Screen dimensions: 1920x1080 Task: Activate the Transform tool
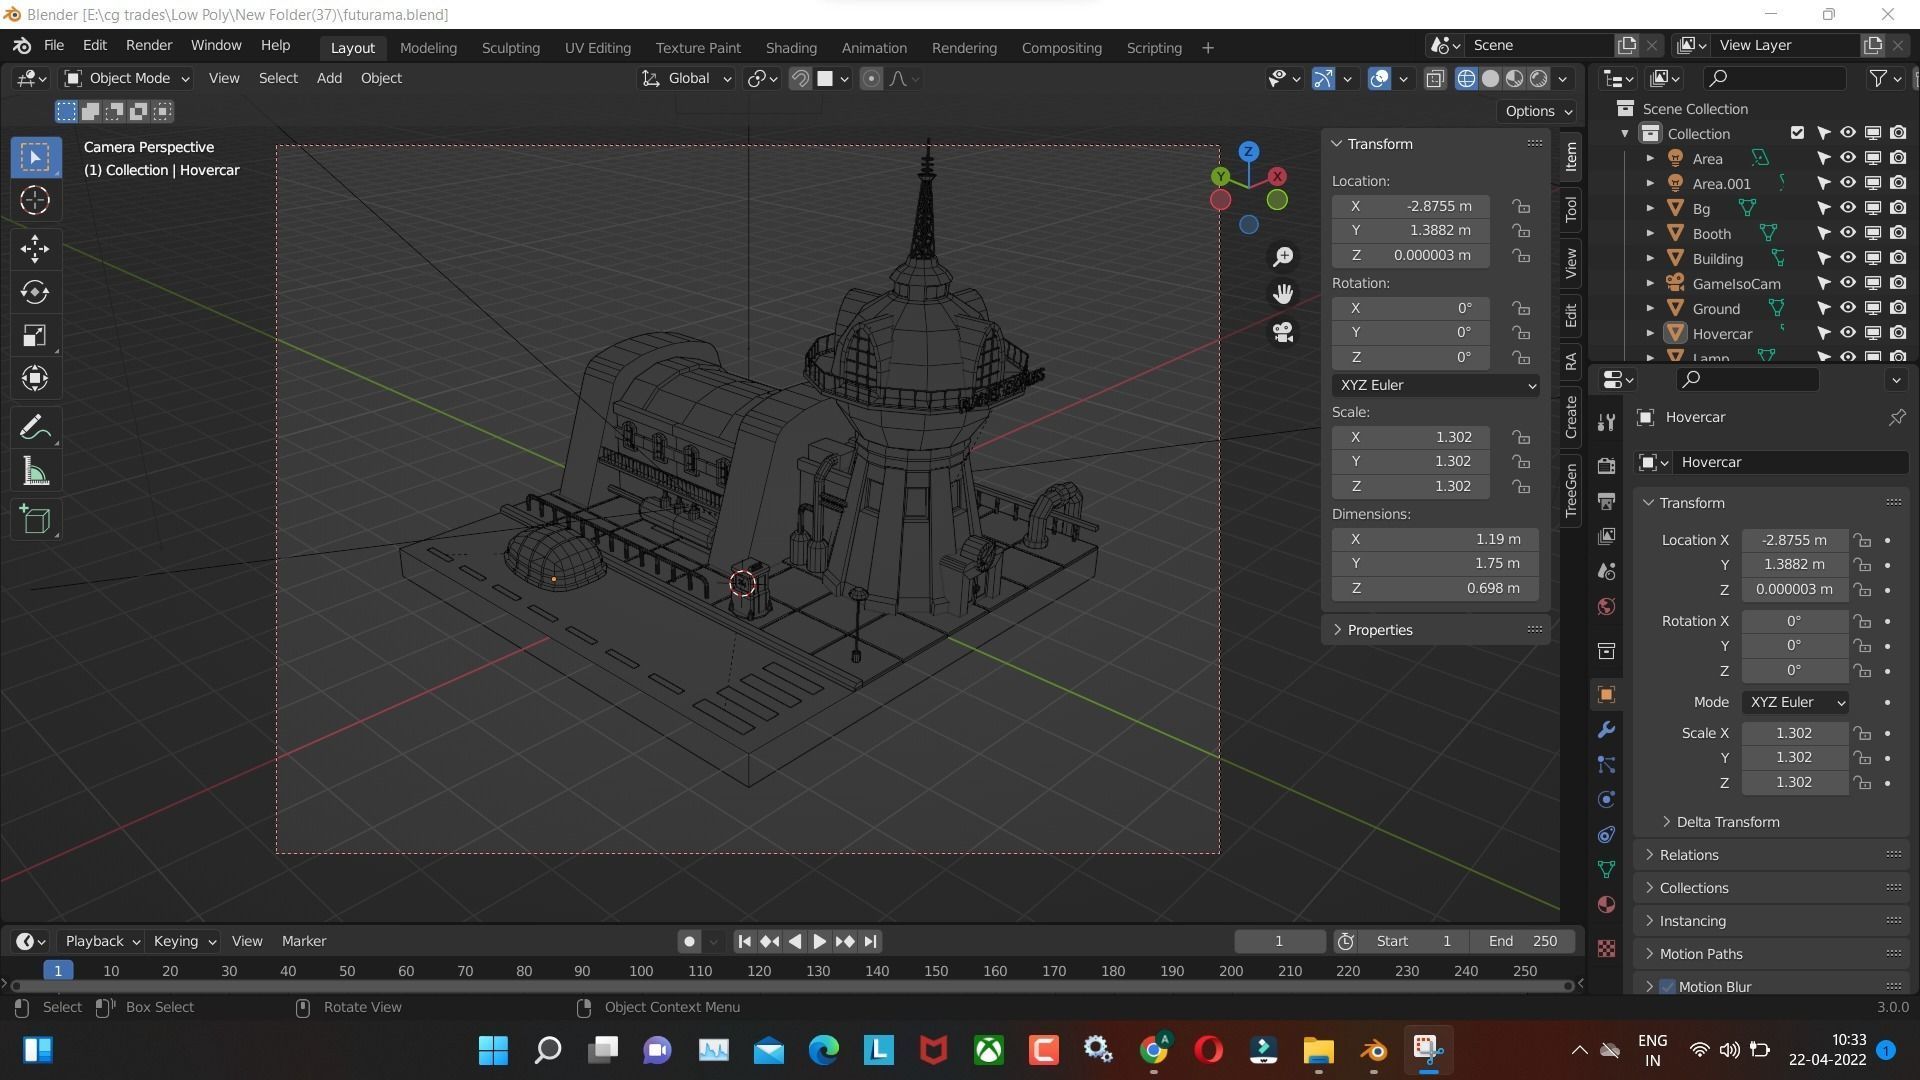35,378
